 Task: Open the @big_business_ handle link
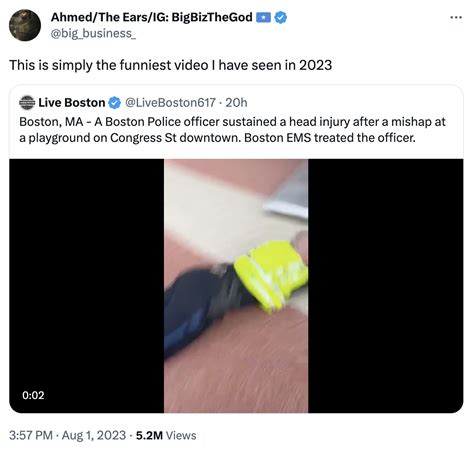[93, 34]
